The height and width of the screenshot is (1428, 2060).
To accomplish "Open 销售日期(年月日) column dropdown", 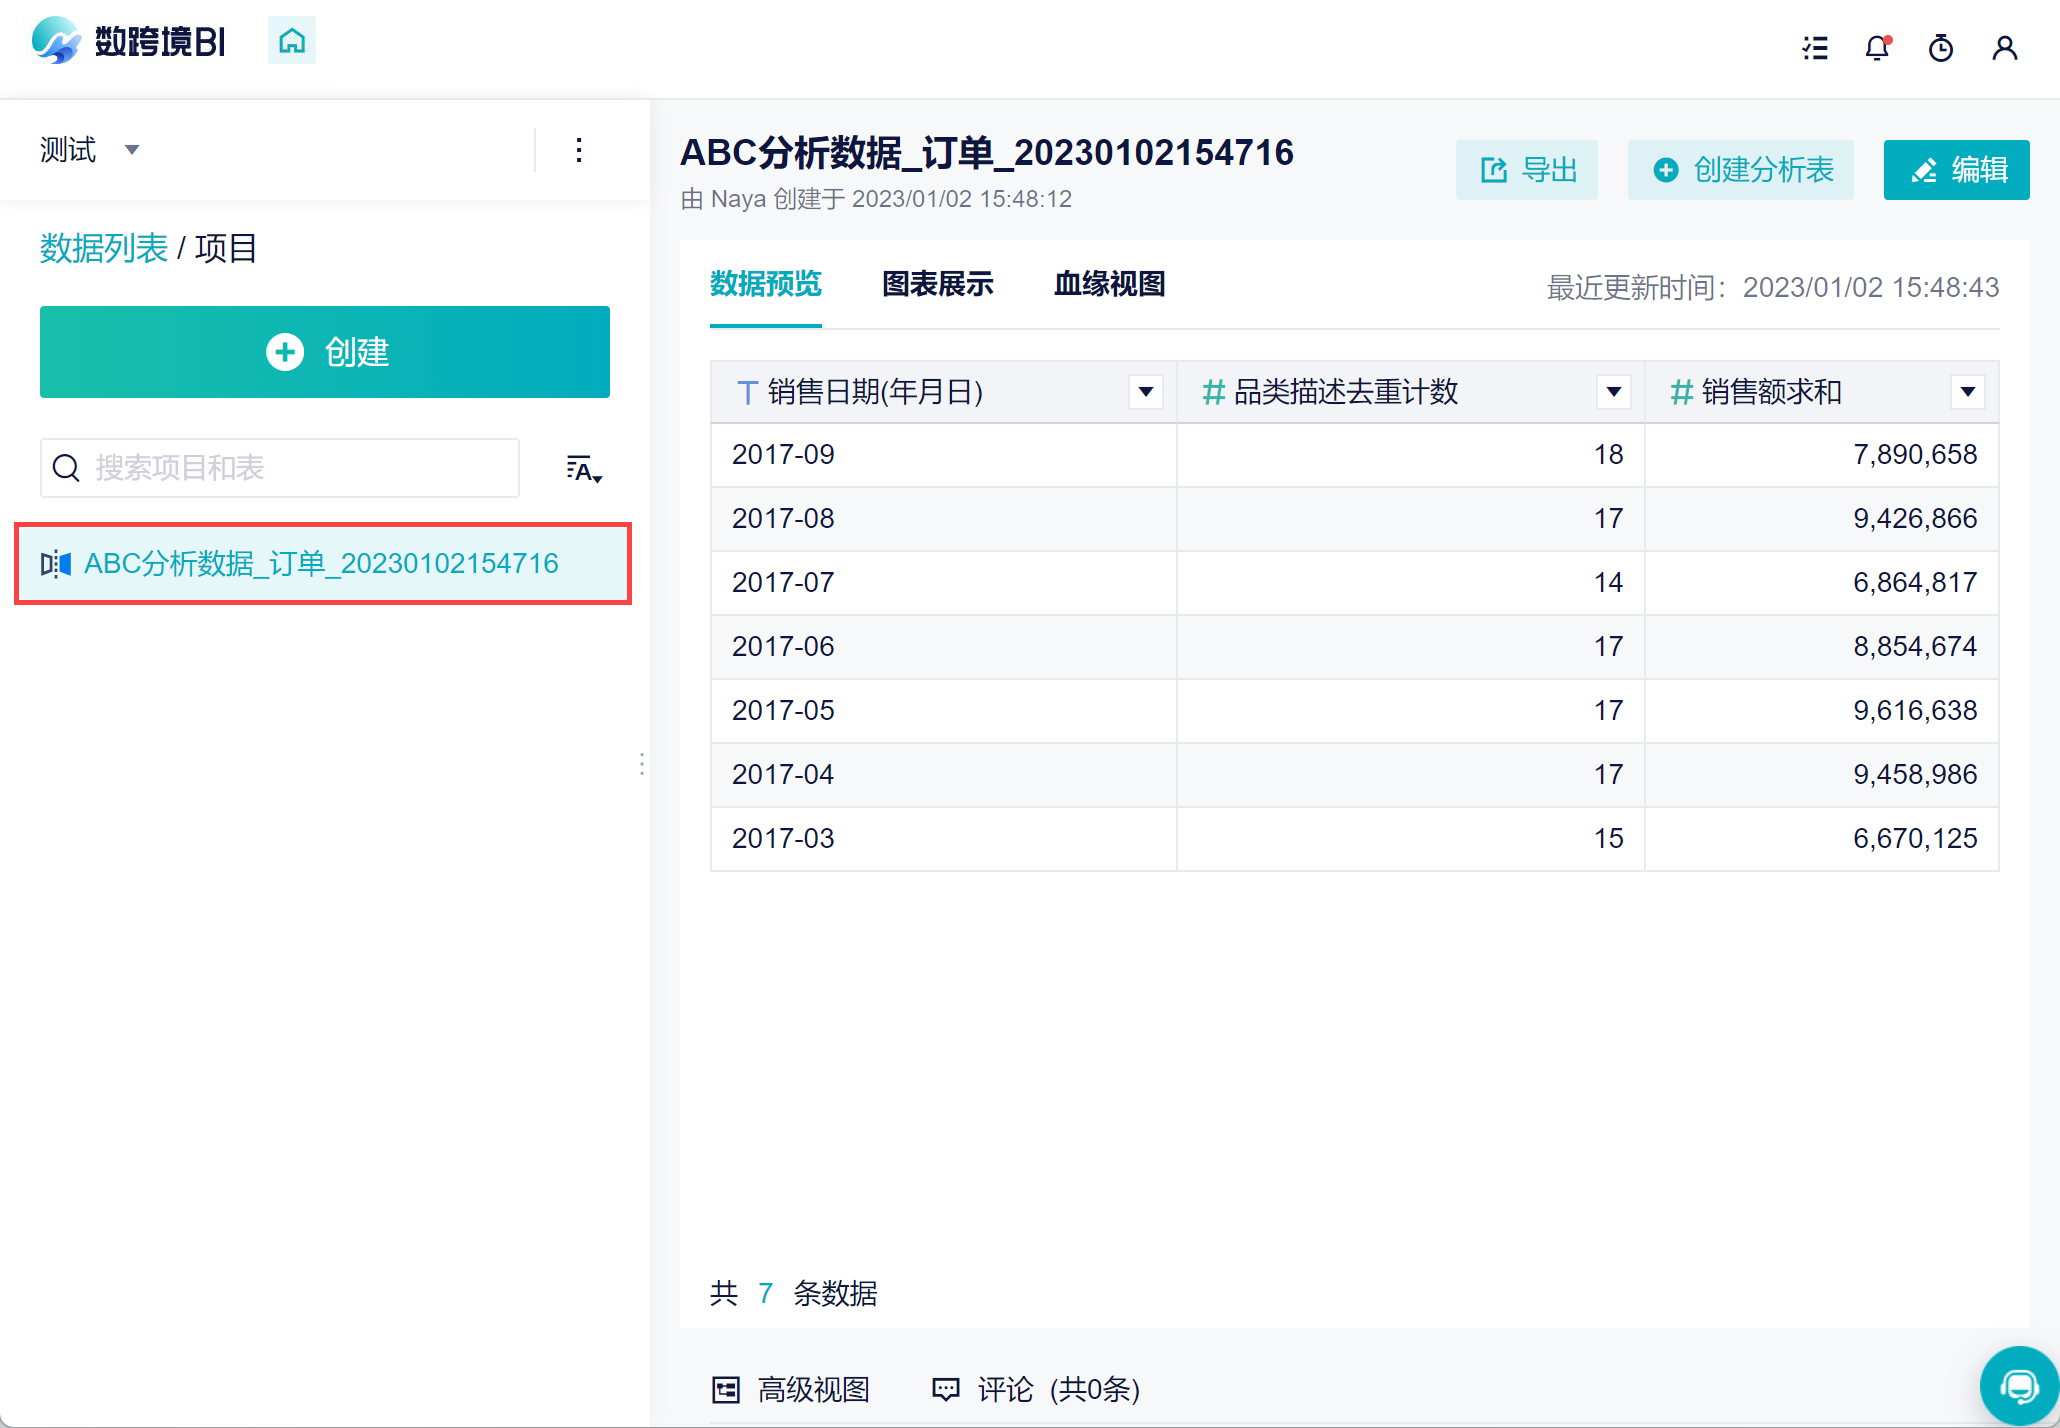I will [x=1145, y=392].
